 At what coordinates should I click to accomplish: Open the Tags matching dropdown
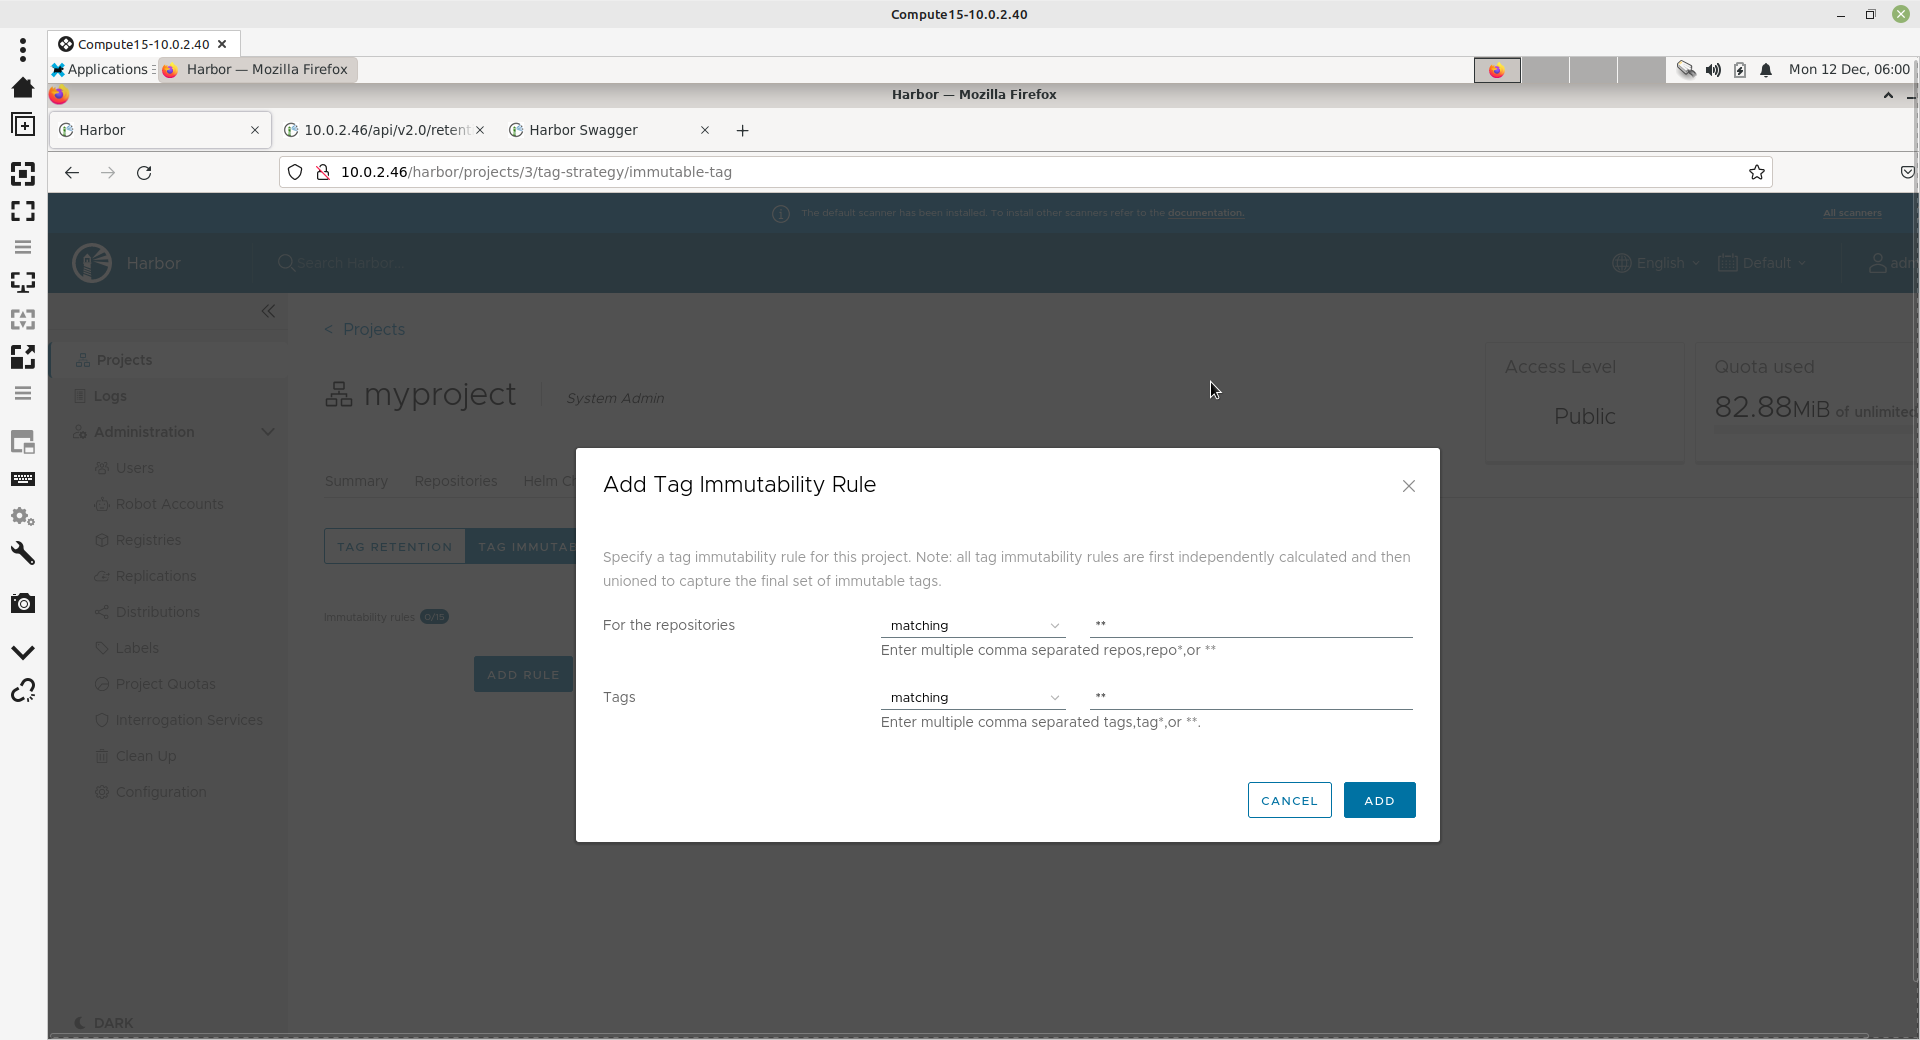[x=972, y=698]
